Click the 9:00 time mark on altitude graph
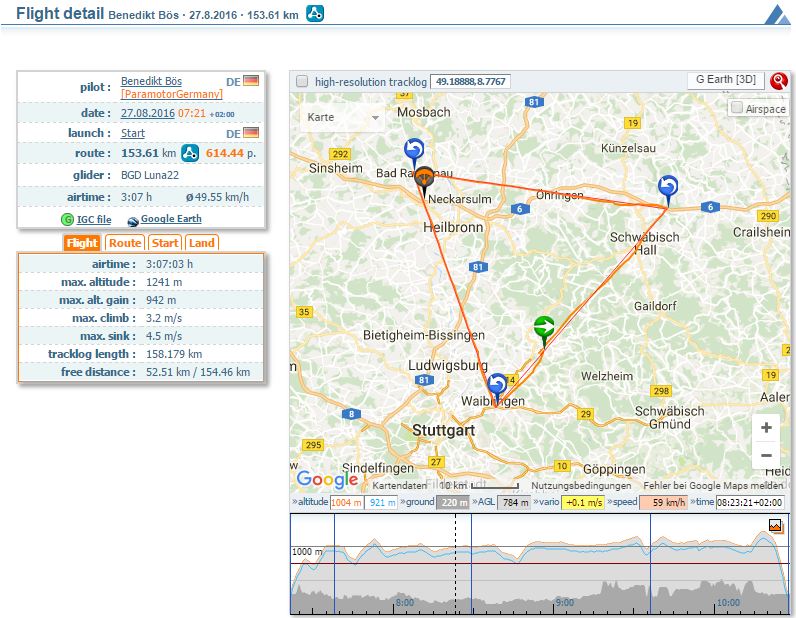The image size is (796, 618). [565, 603]
